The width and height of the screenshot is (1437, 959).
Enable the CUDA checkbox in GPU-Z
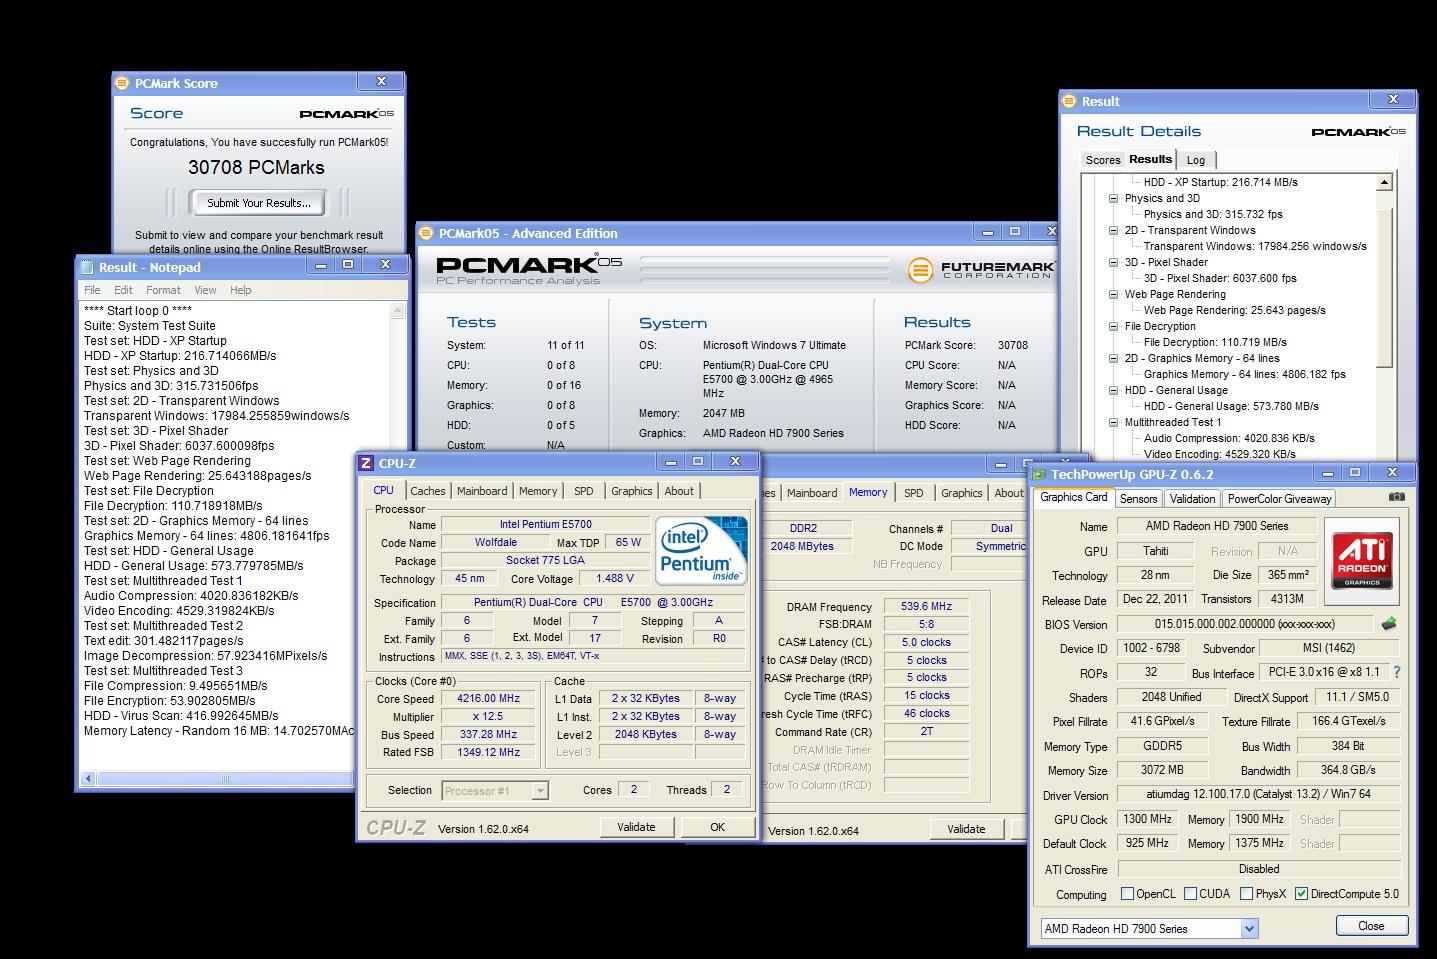(x=1190, y=894)
